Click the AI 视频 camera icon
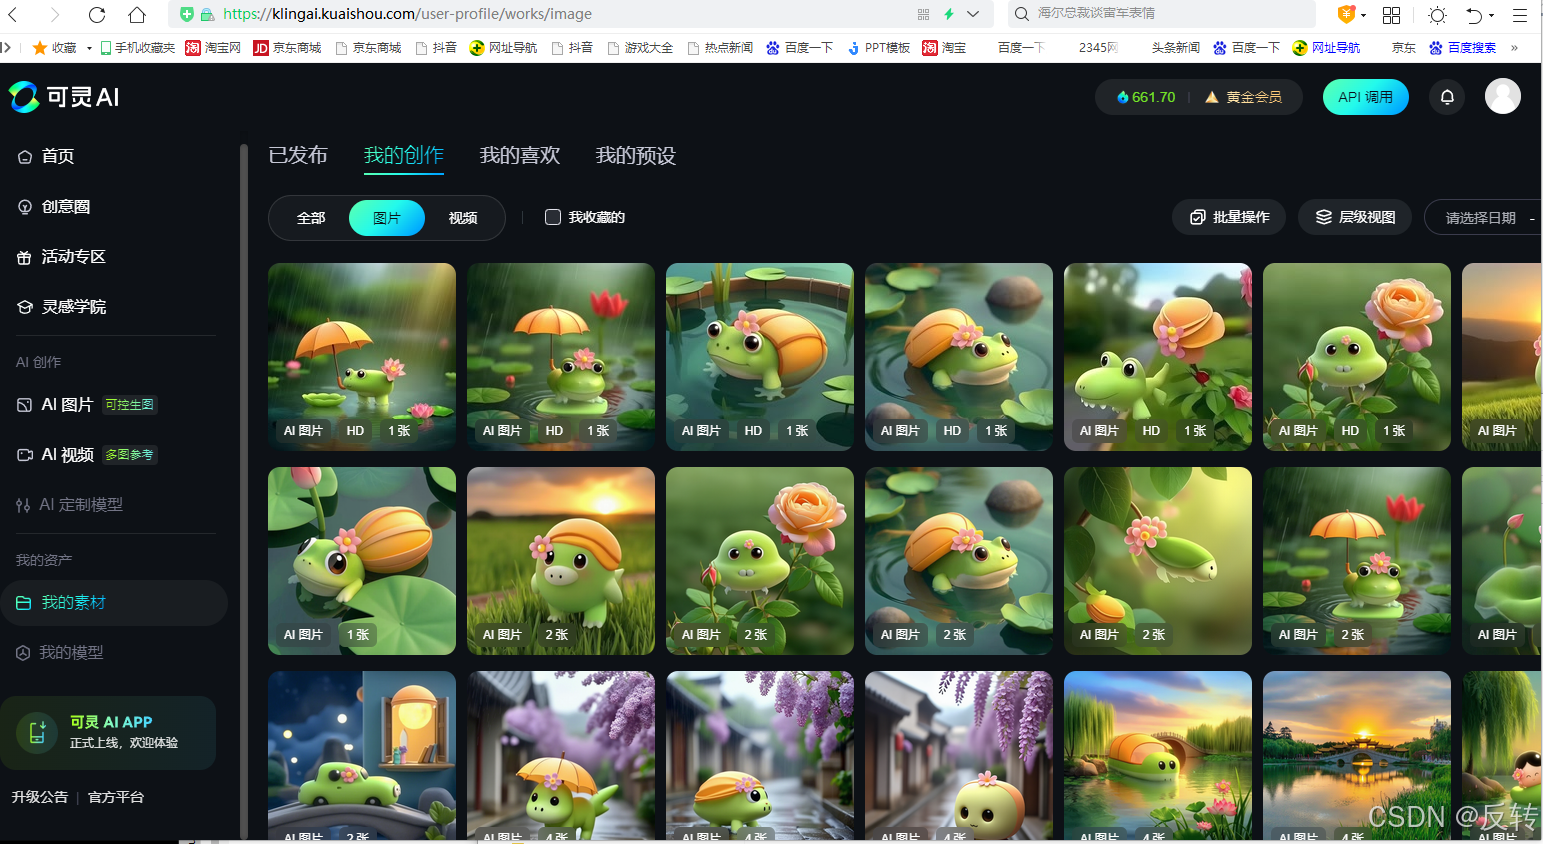 click(x=25, y=455)
